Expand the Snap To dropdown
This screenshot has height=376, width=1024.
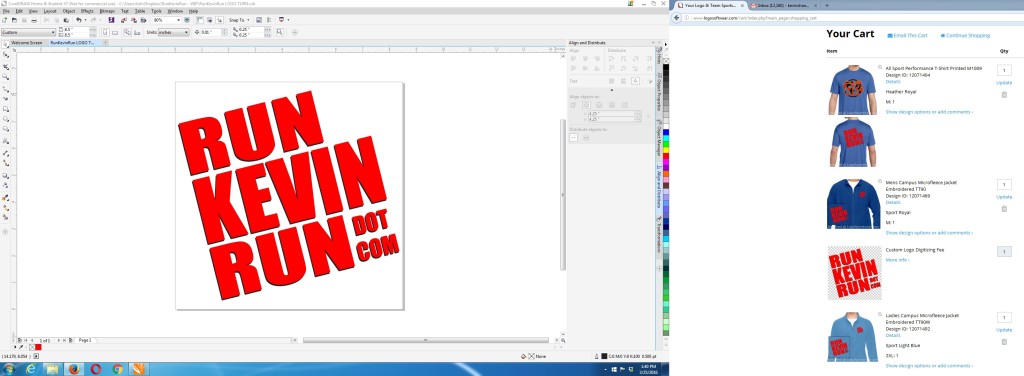coord(239,20)
